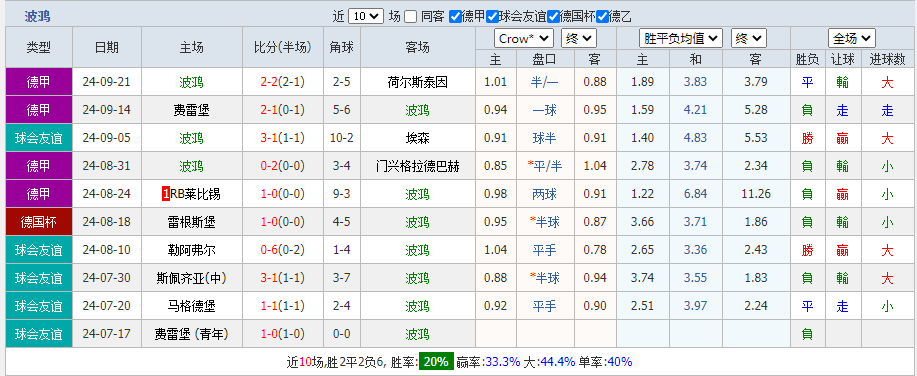Click the 比分(半场) column header
The height and width of the screenshot is (376, 917).
click(283, 47)
